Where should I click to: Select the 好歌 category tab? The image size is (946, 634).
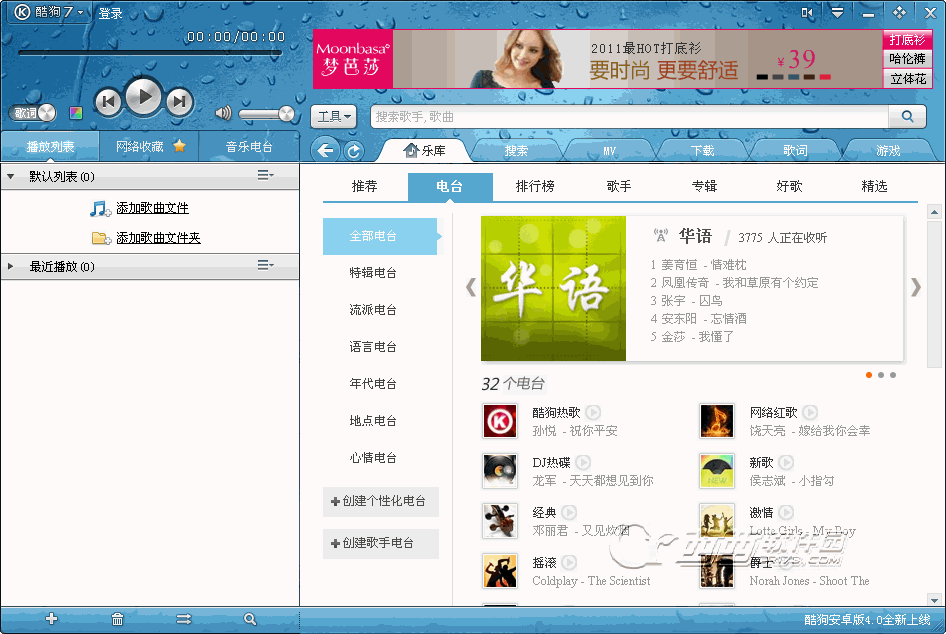(x=789, y=186)
